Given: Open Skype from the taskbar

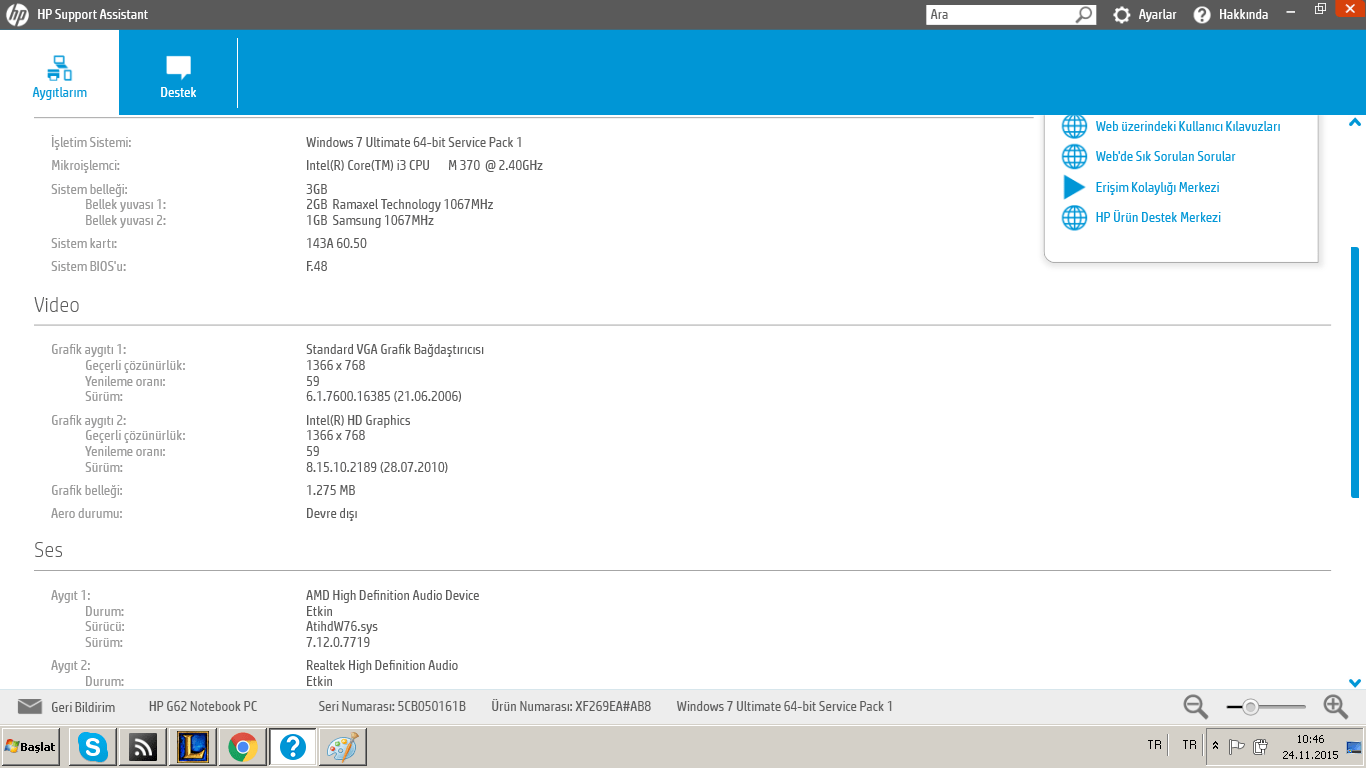Looking at the screenshot, I should point(93,747).
